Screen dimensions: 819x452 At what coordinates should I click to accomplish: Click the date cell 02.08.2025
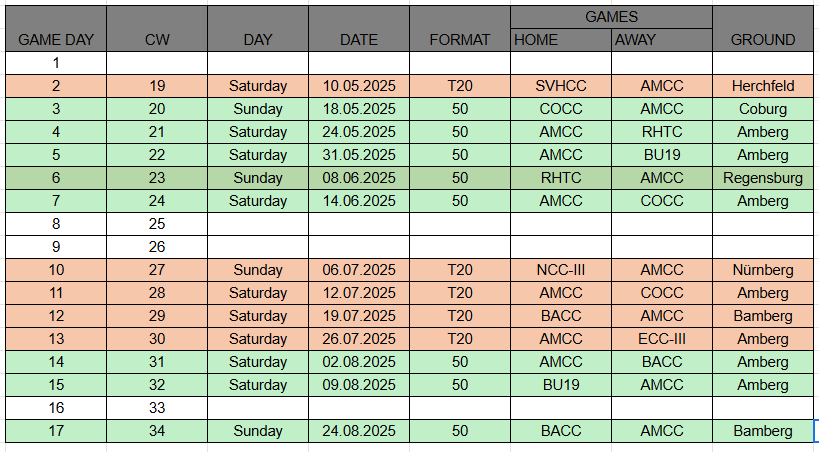pyautogui.click(x=359, y=362)
